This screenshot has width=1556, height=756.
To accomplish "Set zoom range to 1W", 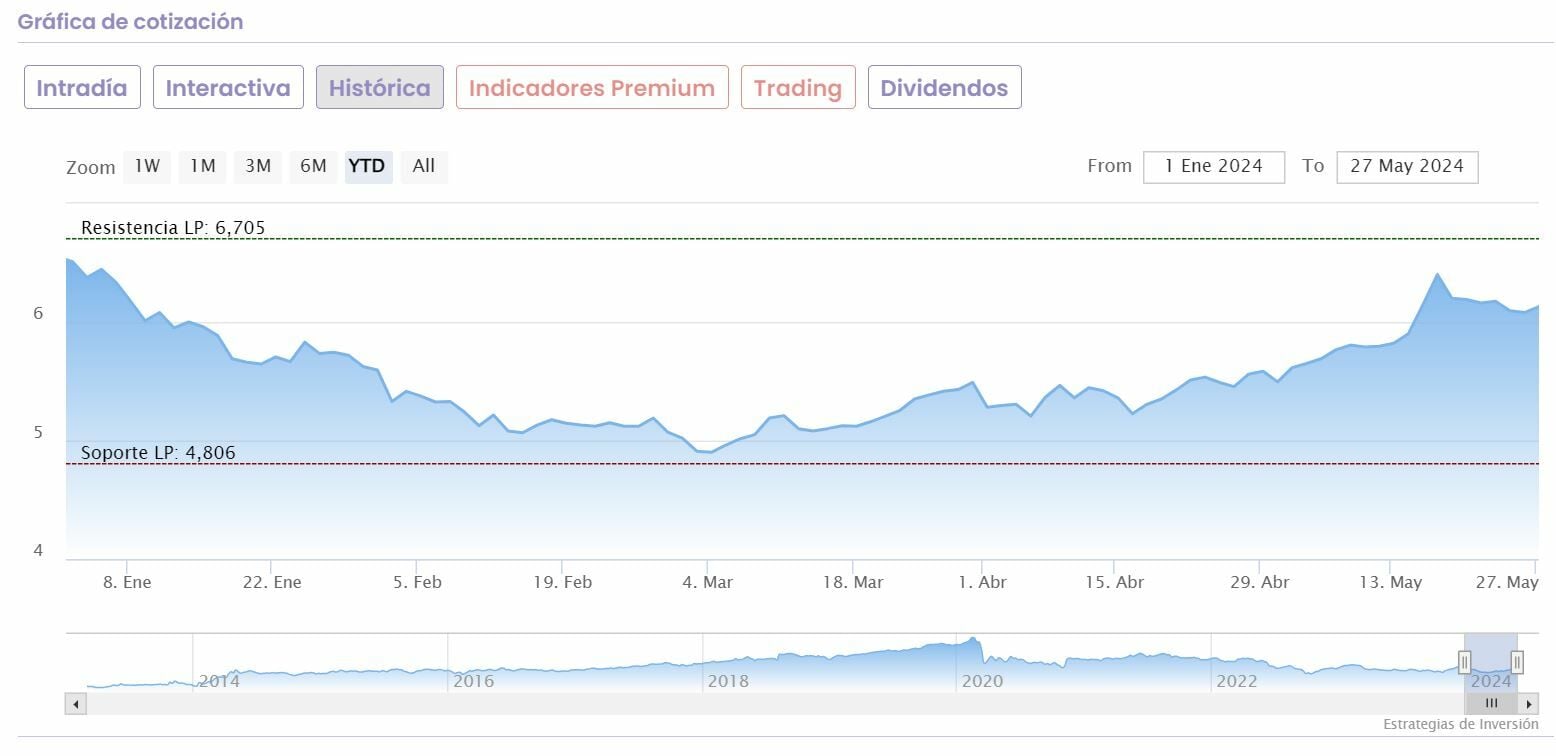I will pos(147,166).
